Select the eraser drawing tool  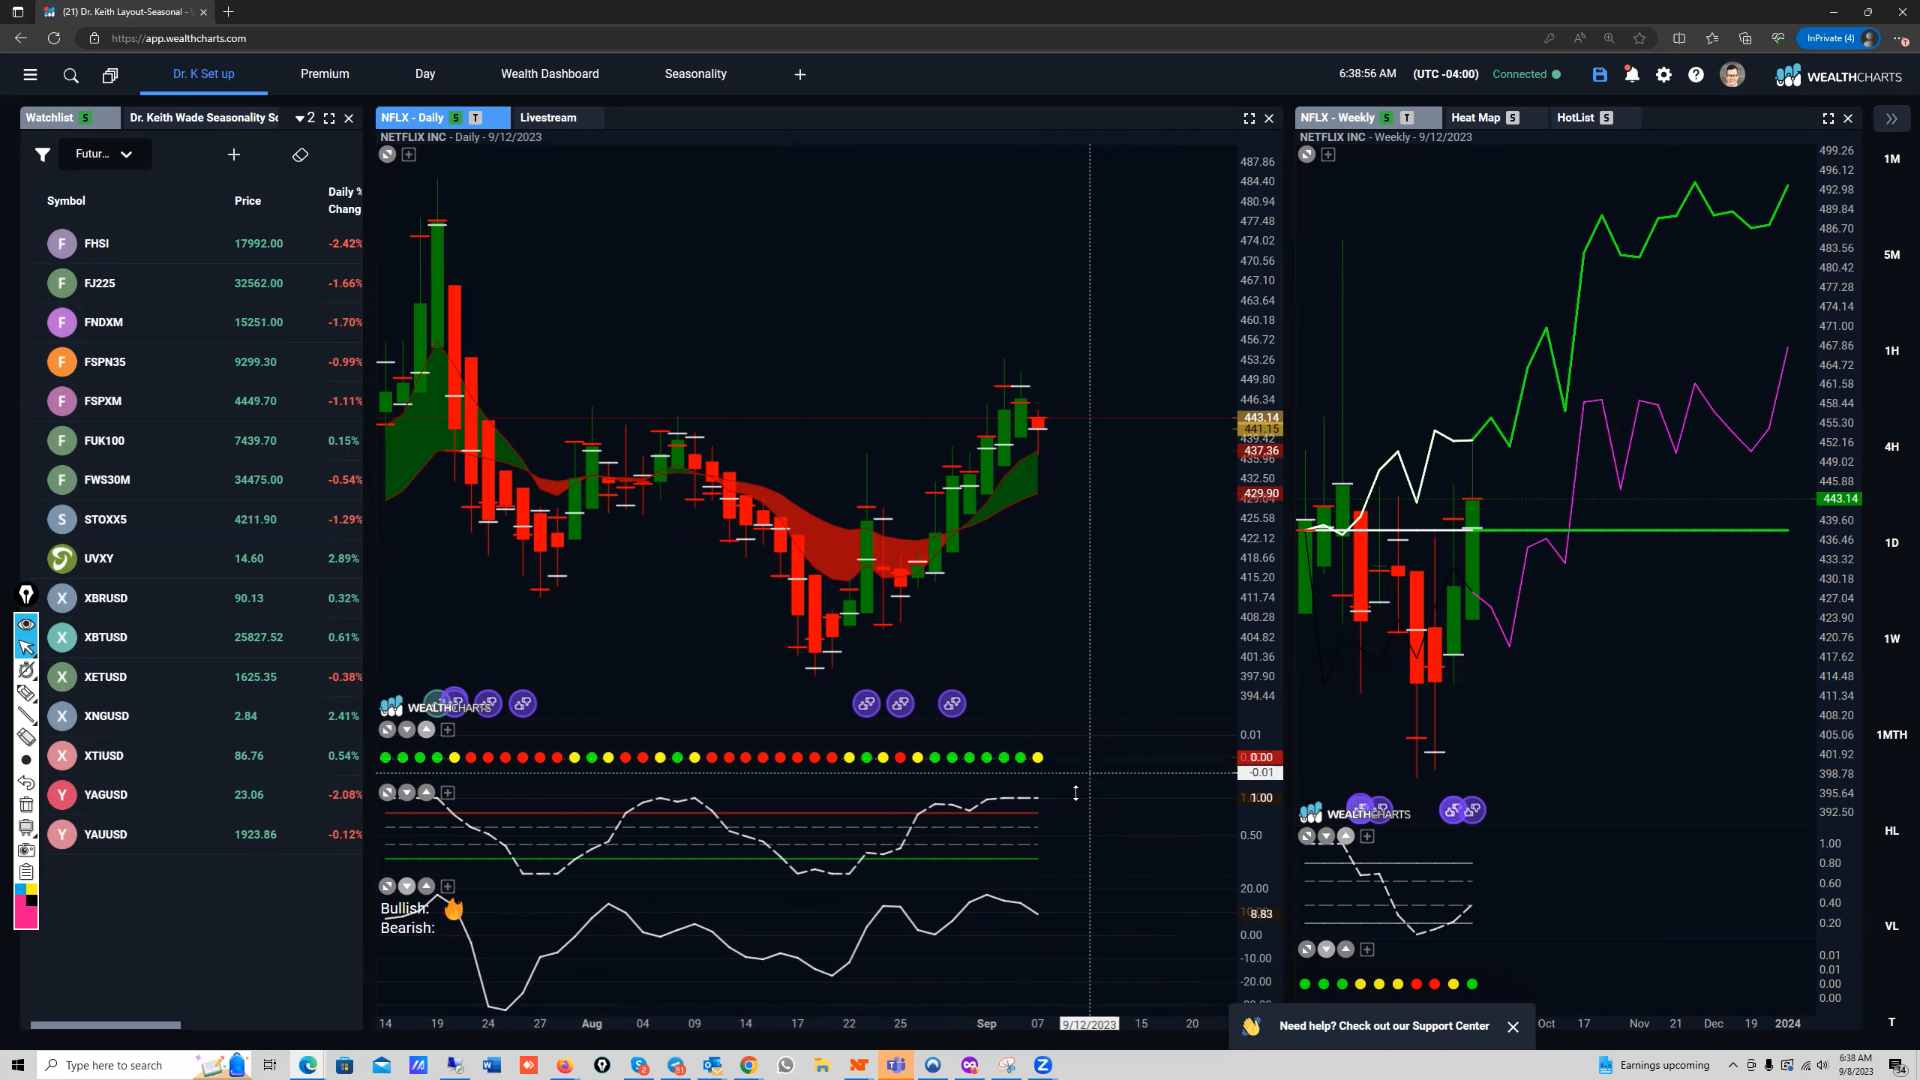[26, 737]
